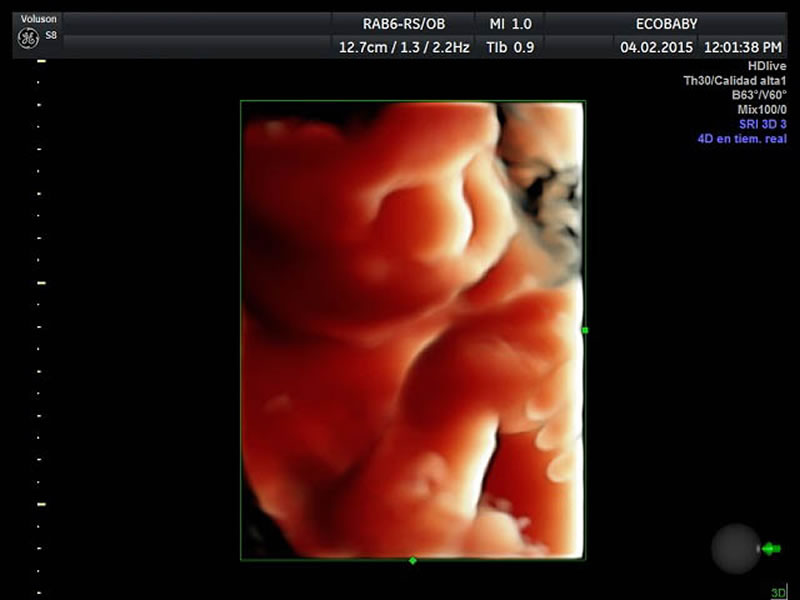The image size is (800, 600).
Task: Click the date 04.02.2015
Action: point(654,46)
